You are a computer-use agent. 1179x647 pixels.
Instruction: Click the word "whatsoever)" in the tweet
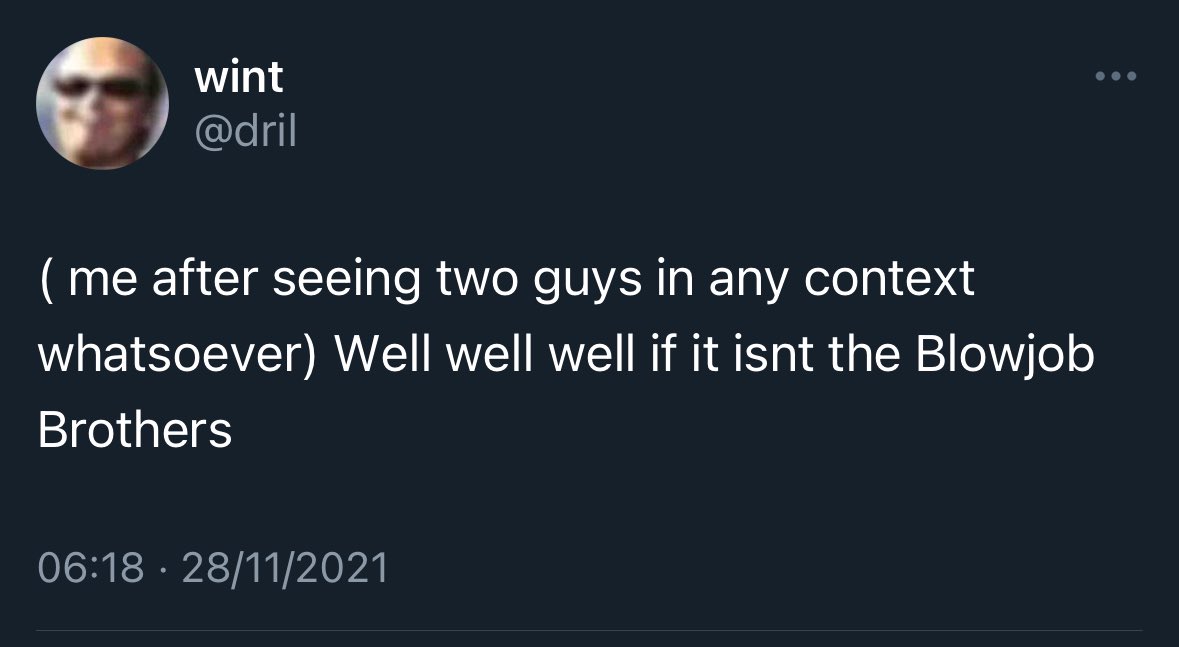(x=176, y=356)
